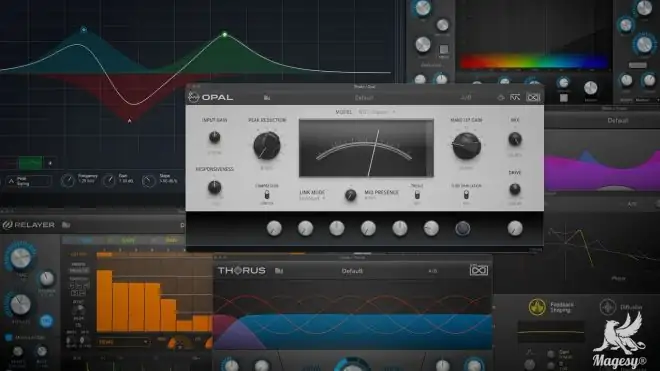Click the VU meter display in Opal
Screen dimensions: 660x371
tap(366, 148)
